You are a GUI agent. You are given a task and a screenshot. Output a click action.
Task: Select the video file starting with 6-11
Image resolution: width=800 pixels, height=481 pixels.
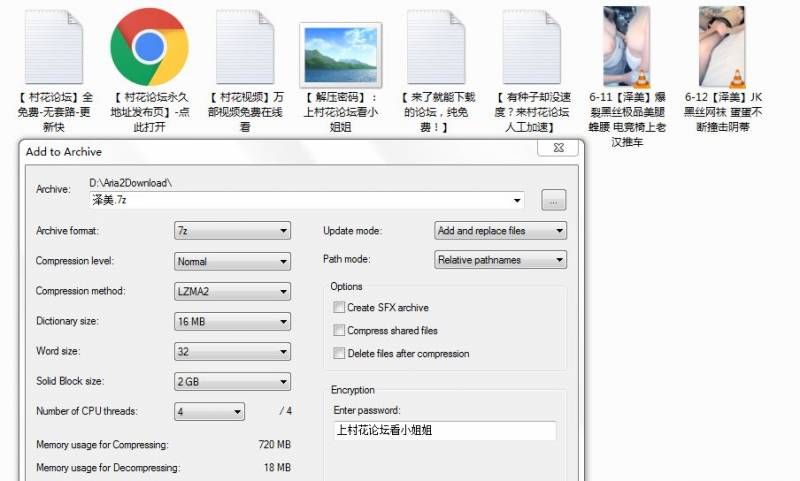tap(626, 46)
